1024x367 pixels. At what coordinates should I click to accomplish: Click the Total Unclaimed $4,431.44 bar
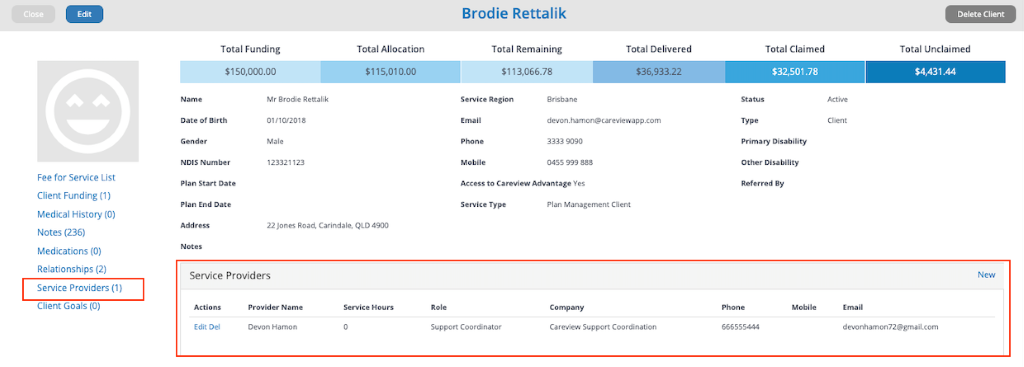pyautogui.click(x=935, y=72)
